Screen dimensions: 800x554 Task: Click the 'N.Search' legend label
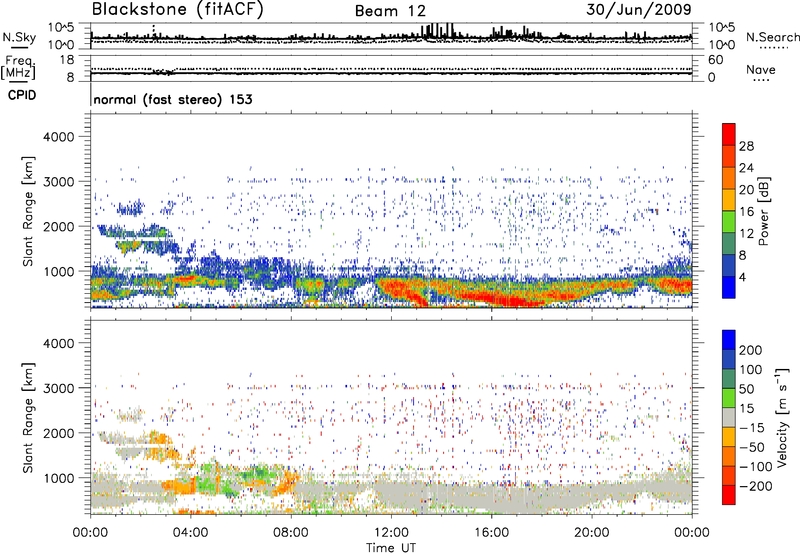772,37
